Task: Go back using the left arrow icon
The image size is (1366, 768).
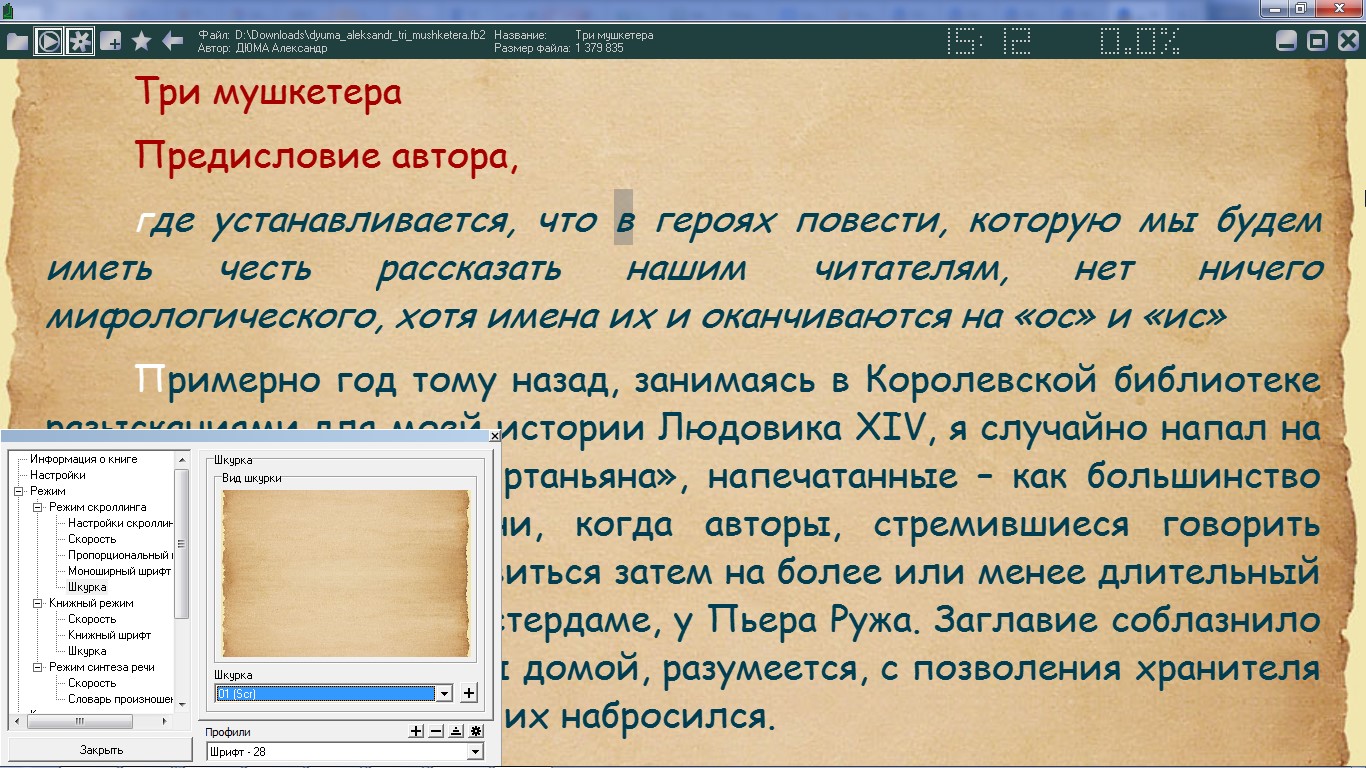Action: [173, 41]
